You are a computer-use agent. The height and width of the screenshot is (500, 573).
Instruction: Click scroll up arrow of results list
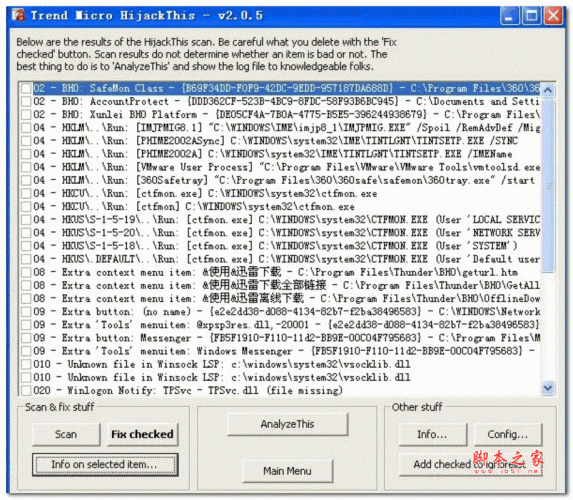click(547, 90)
